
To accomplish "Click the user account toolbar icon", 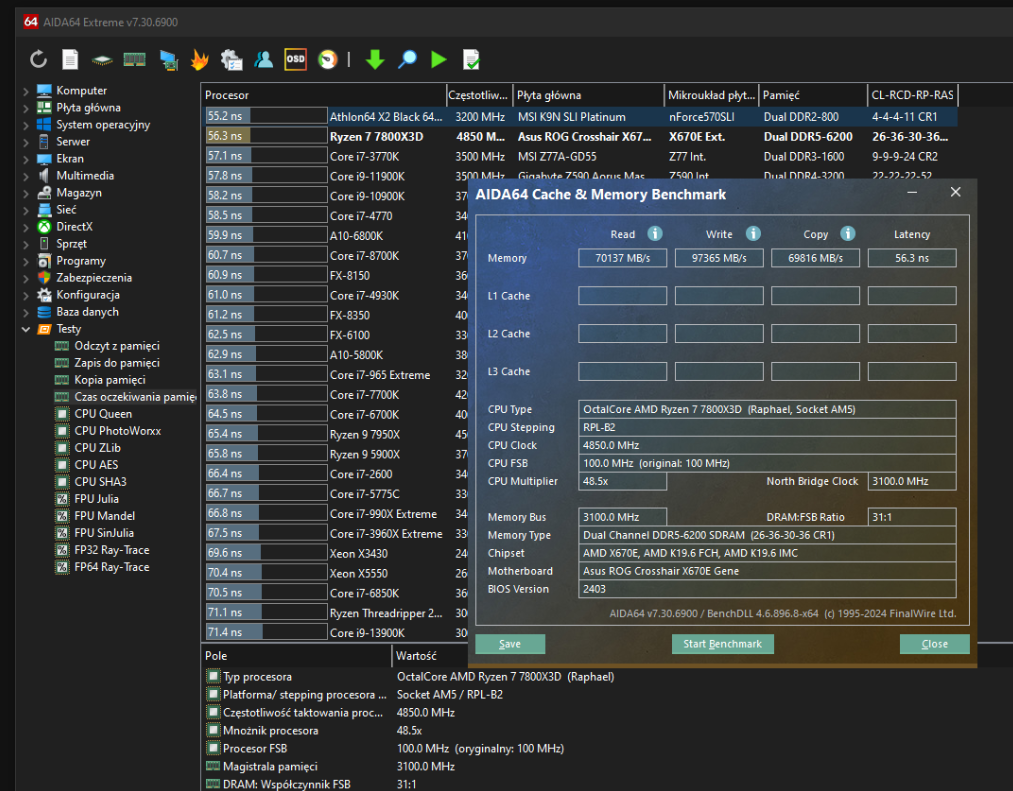I will click(x=264, y=59).
